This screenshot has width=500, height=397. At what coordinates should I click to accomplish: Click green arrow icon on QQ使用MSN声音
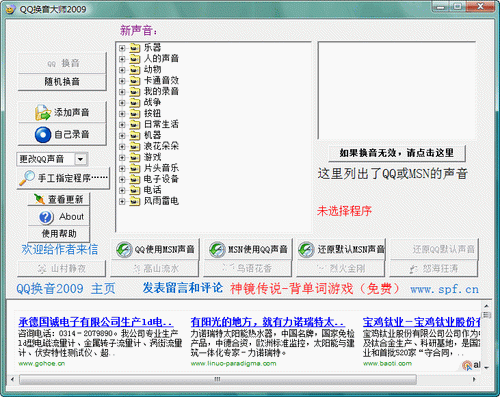[x=124, y=250]
